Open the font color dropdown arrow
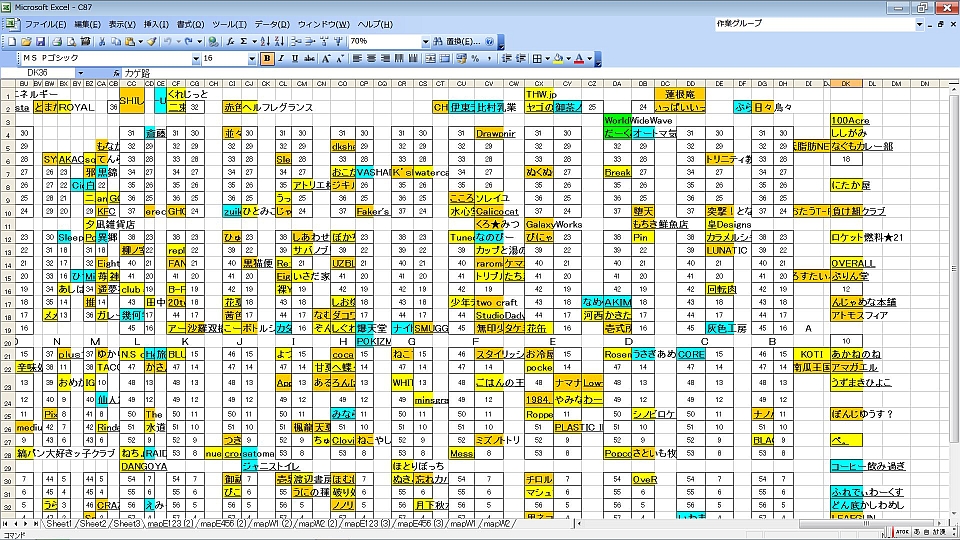This screenshot has width=960, height=540. [x=590, y=59]
